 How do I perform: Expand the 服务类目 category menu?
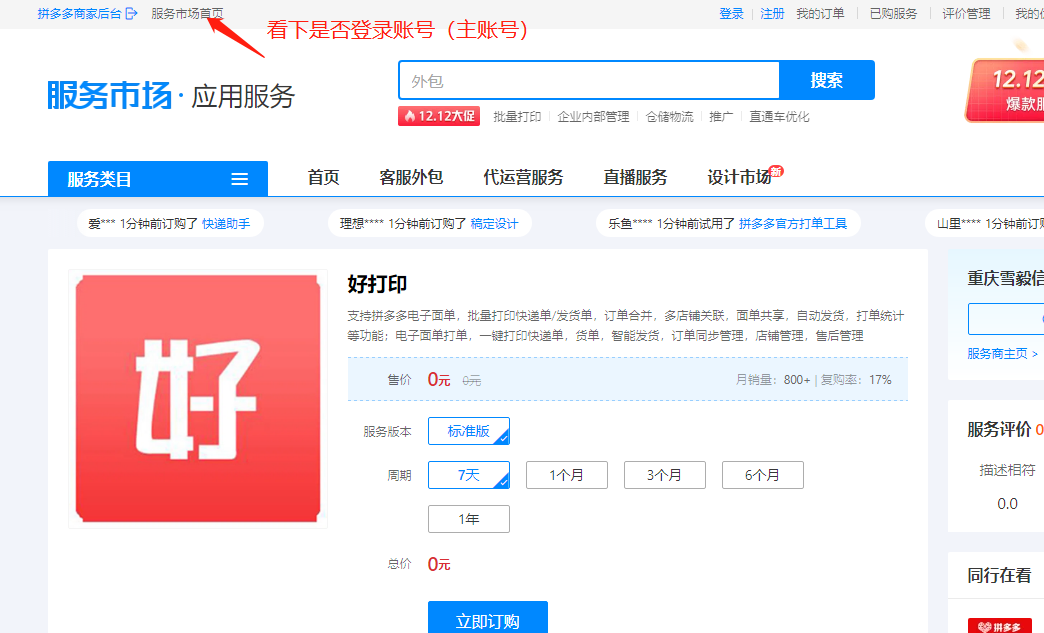158,178
